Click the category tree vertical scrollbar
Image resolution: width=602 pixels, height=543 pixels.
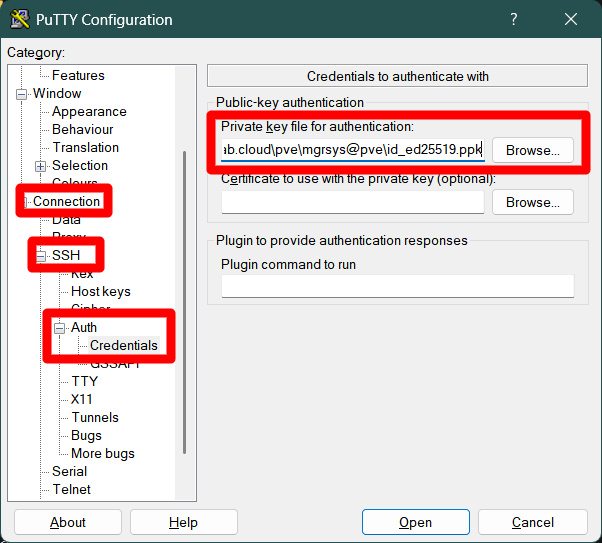pyautogui.click(x=185, y=303)
